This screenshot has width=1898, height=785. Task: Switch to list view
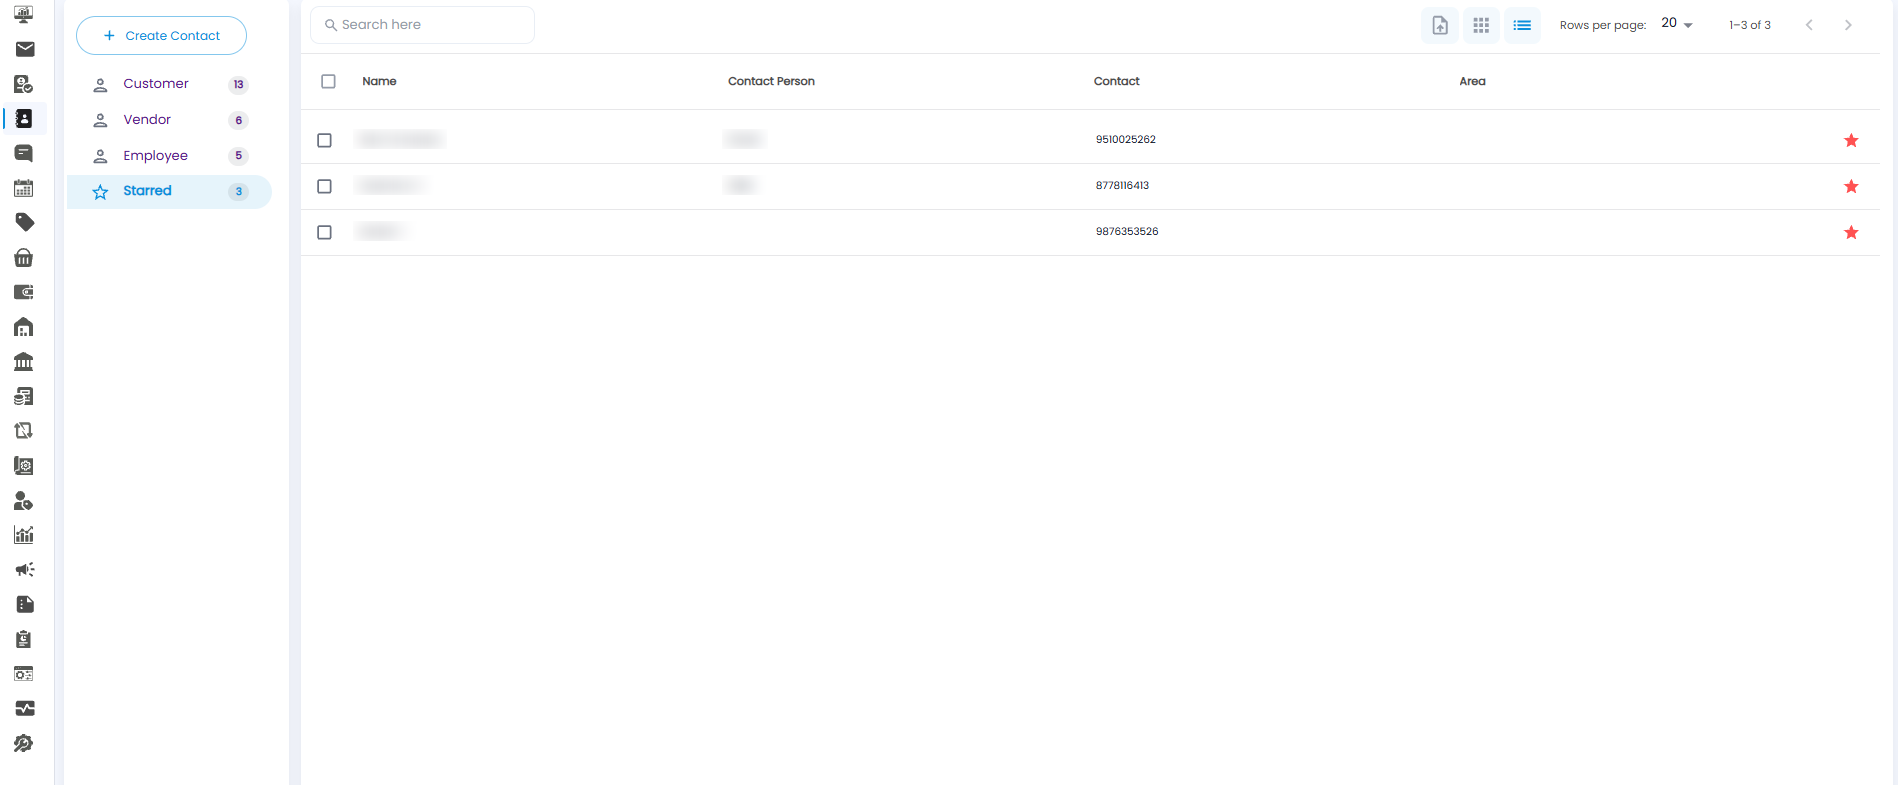tap(1522, 25)
